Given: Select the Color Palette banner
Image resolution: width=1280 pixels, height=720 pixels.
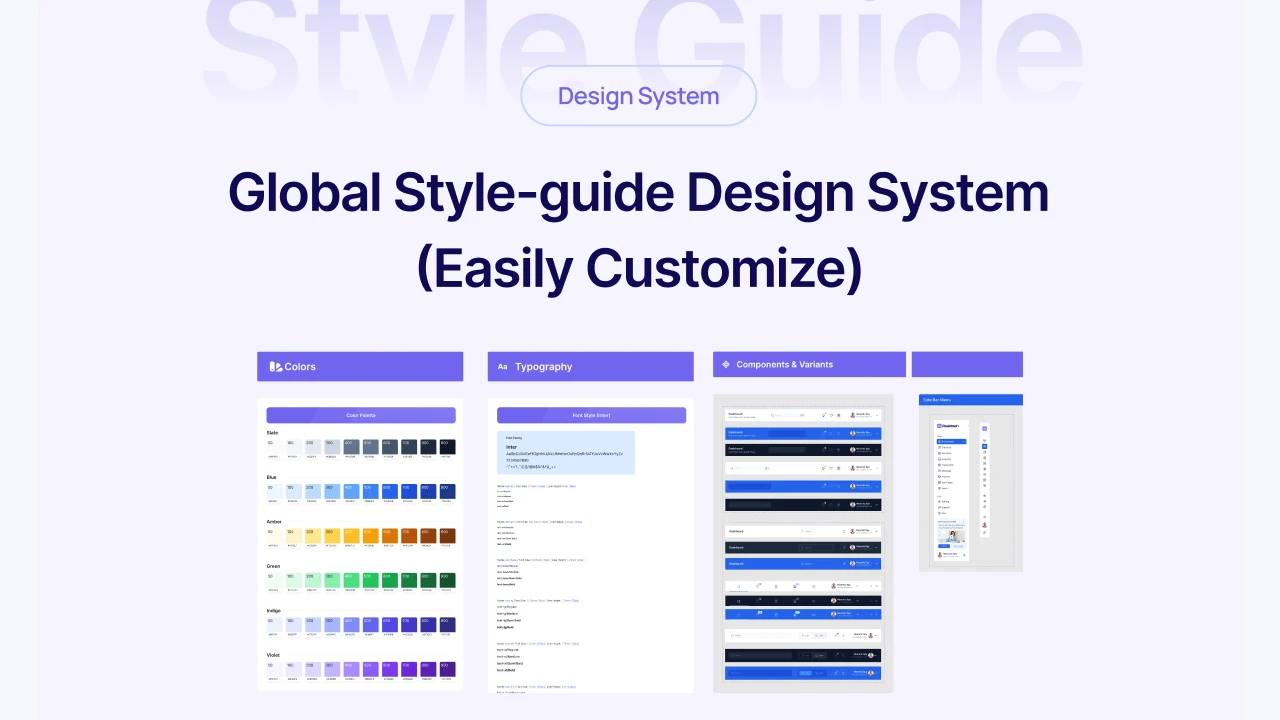Looking at the screenshot, I should coord(361,415).
